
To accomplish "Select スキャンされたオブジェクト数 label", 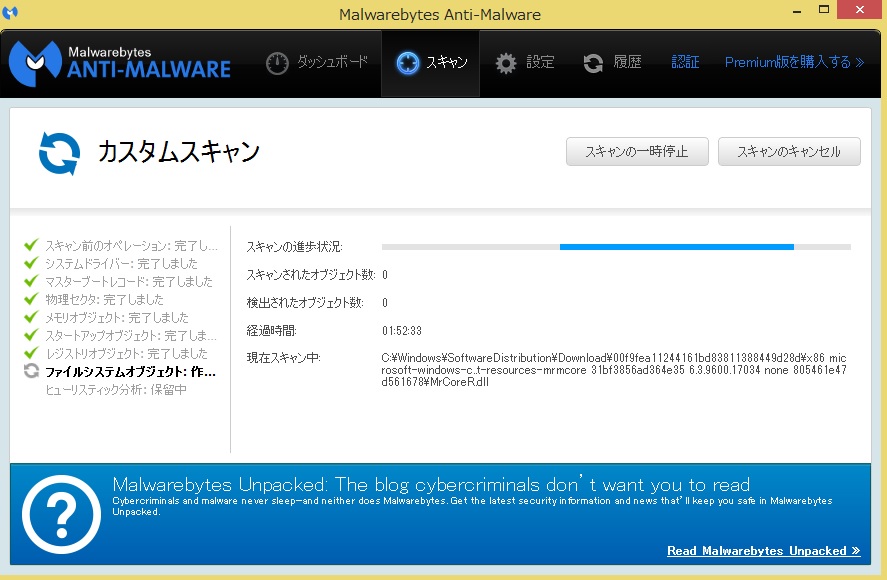I will [x=311, y=275].
